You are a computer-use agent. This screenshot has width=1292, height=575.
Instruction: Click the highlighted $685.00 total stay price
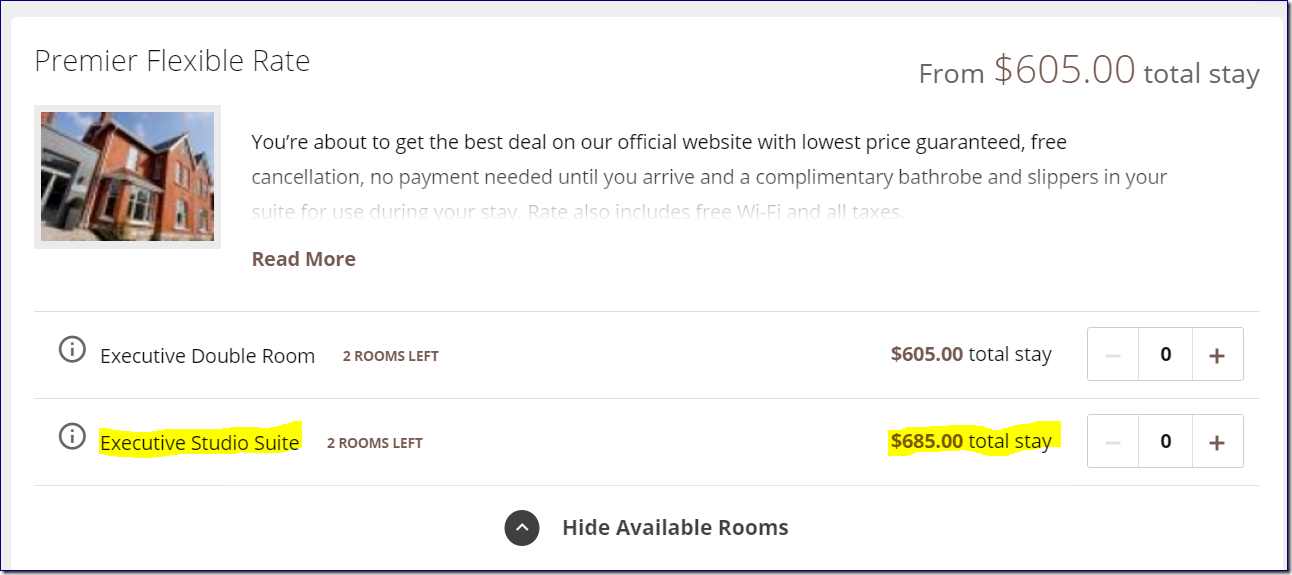click(x=970, y=441)
